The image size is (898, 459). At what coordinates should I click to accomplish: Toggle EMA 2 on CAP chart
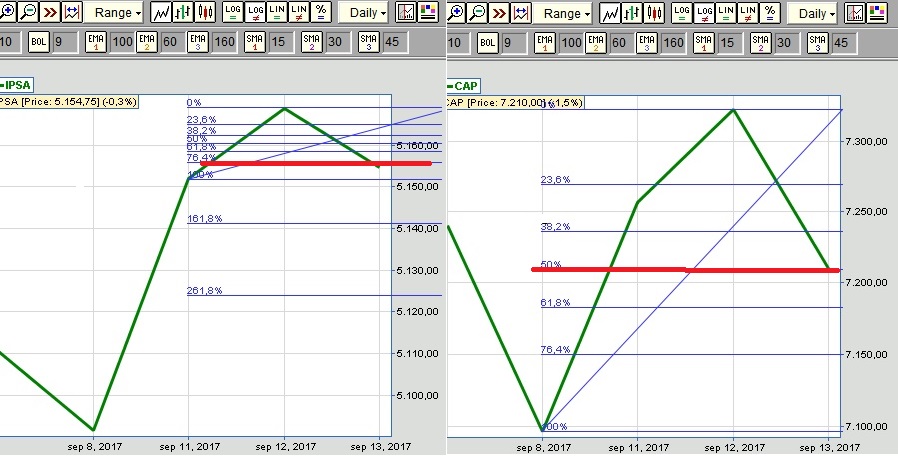[x=596, y=43]
